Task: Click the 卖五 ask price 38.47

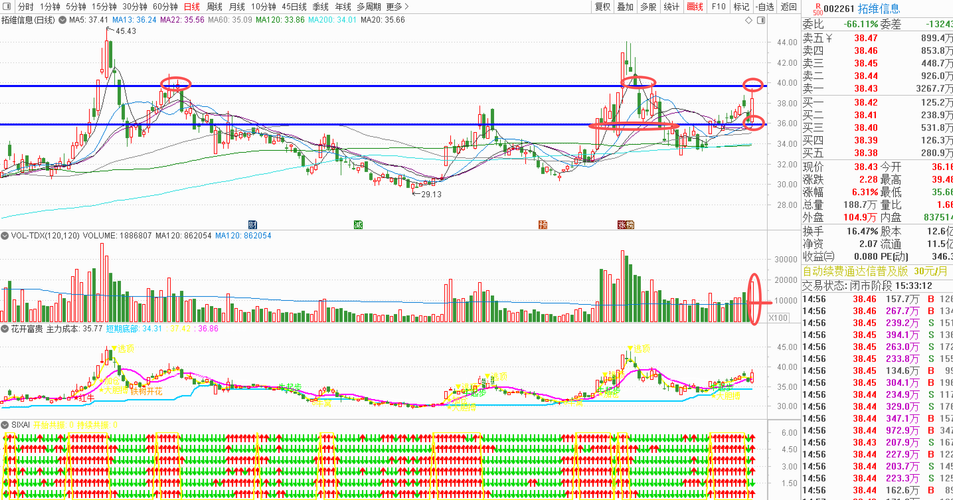Action: 865,38
